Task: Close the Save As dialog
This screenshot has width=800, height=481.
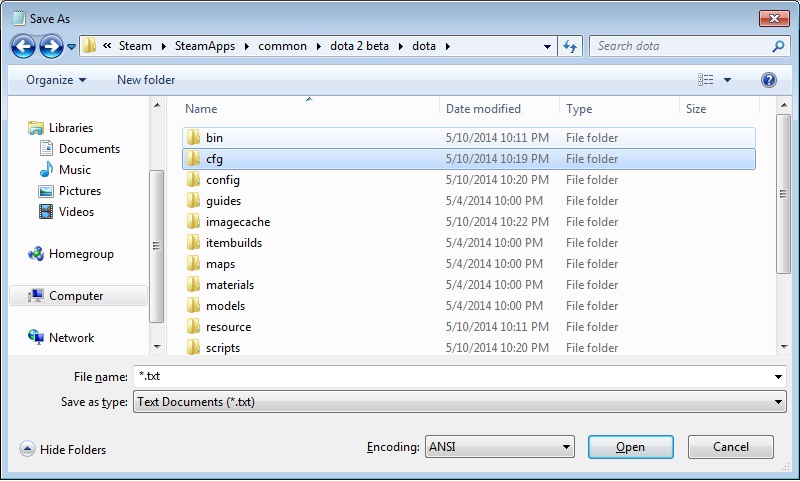Action: pos(774,18)
